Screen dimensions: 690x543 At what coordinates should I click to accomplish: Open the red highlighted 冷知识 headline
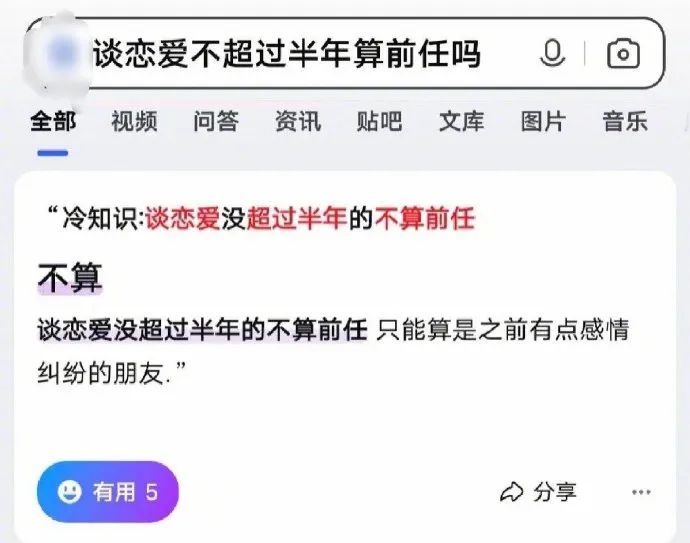point(262,218)
